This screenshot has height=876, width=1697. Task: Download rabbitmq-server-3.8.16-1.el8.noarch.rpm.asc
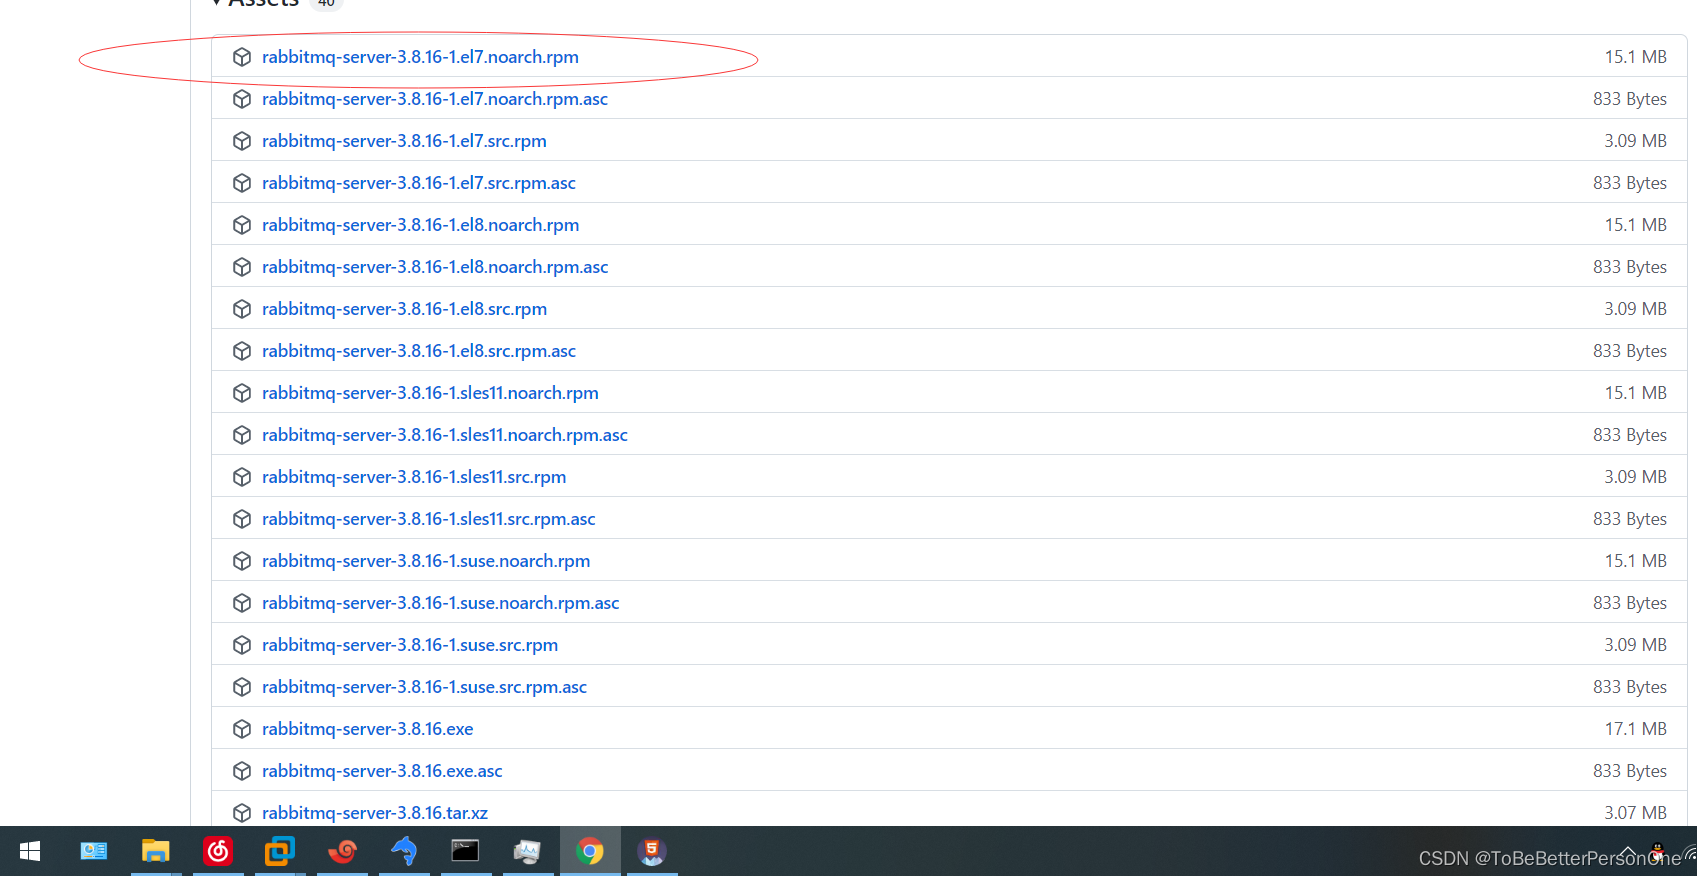(435, 267)
